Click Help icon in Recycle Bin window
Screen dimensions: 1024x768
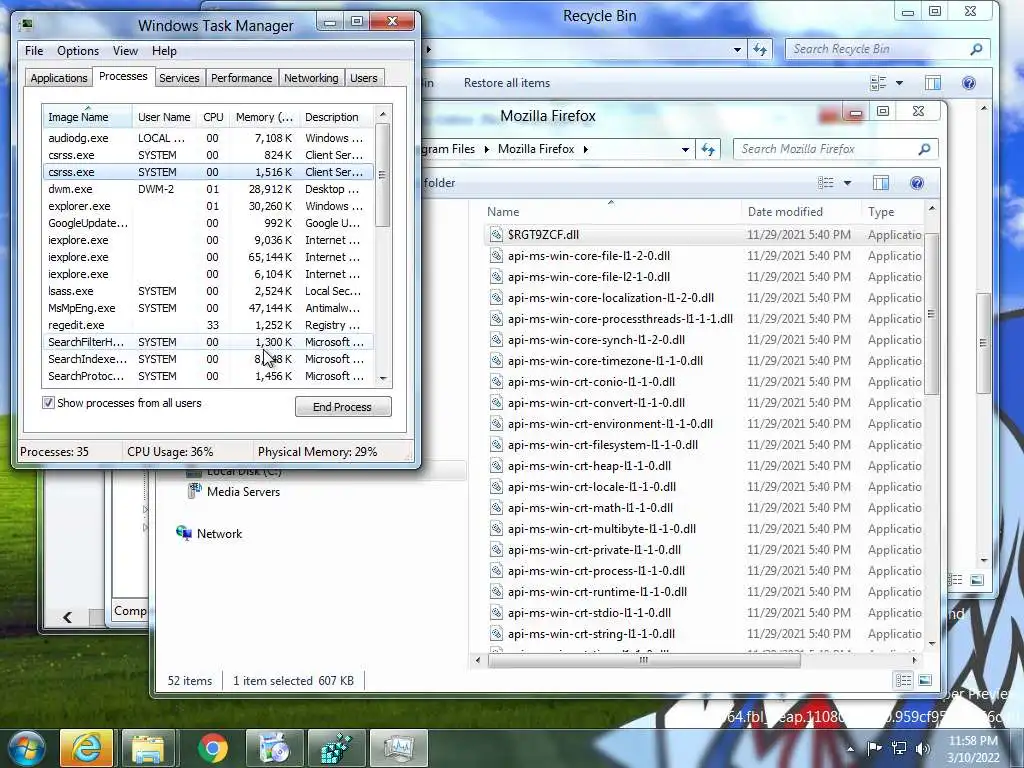click(x=968, y=83)
